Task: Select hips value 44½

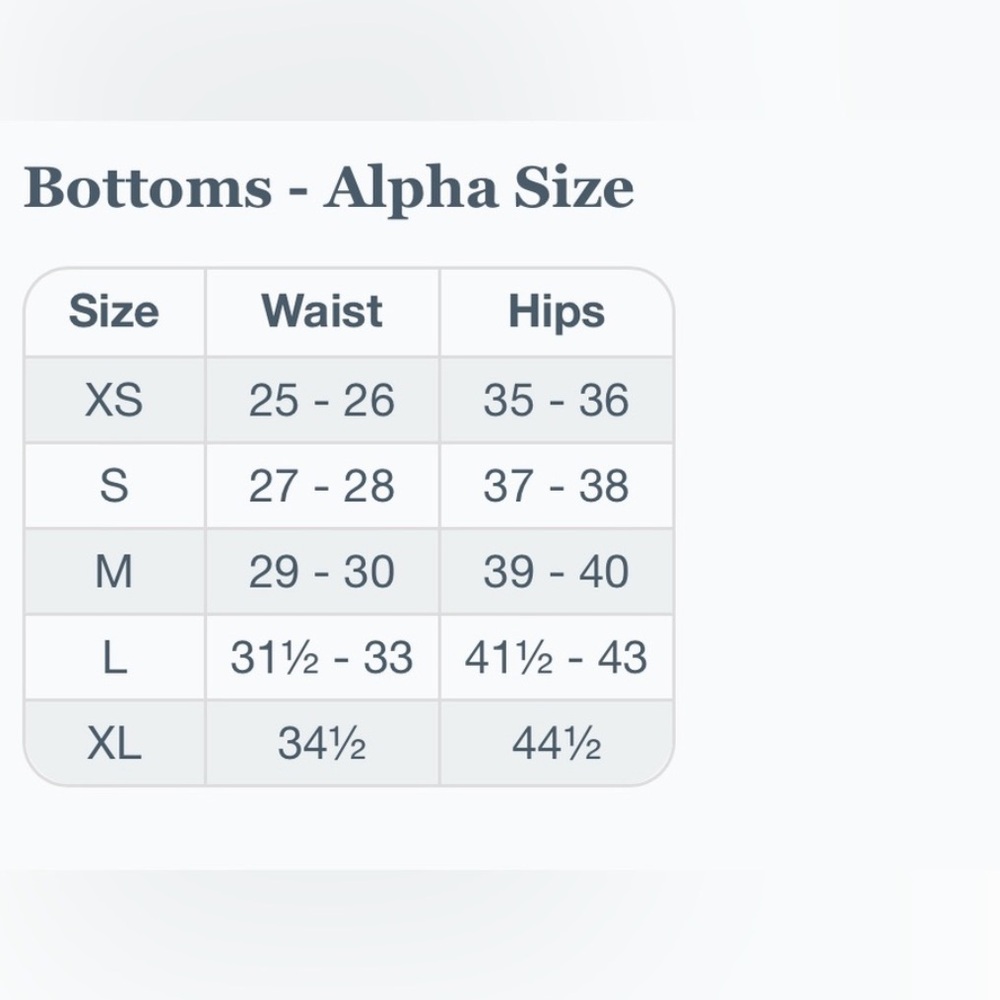Action: coord(556,743)
